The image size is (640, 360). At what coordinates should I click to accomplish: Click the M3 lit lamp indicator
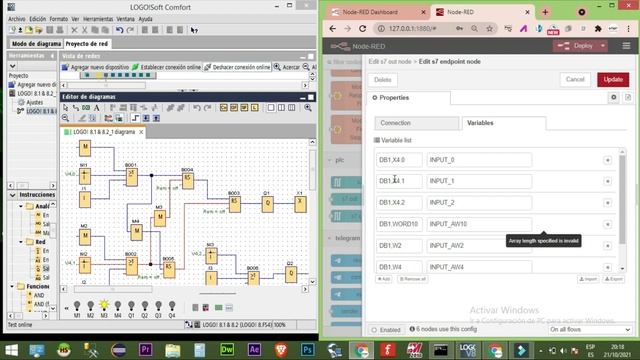tap(104, 305)
